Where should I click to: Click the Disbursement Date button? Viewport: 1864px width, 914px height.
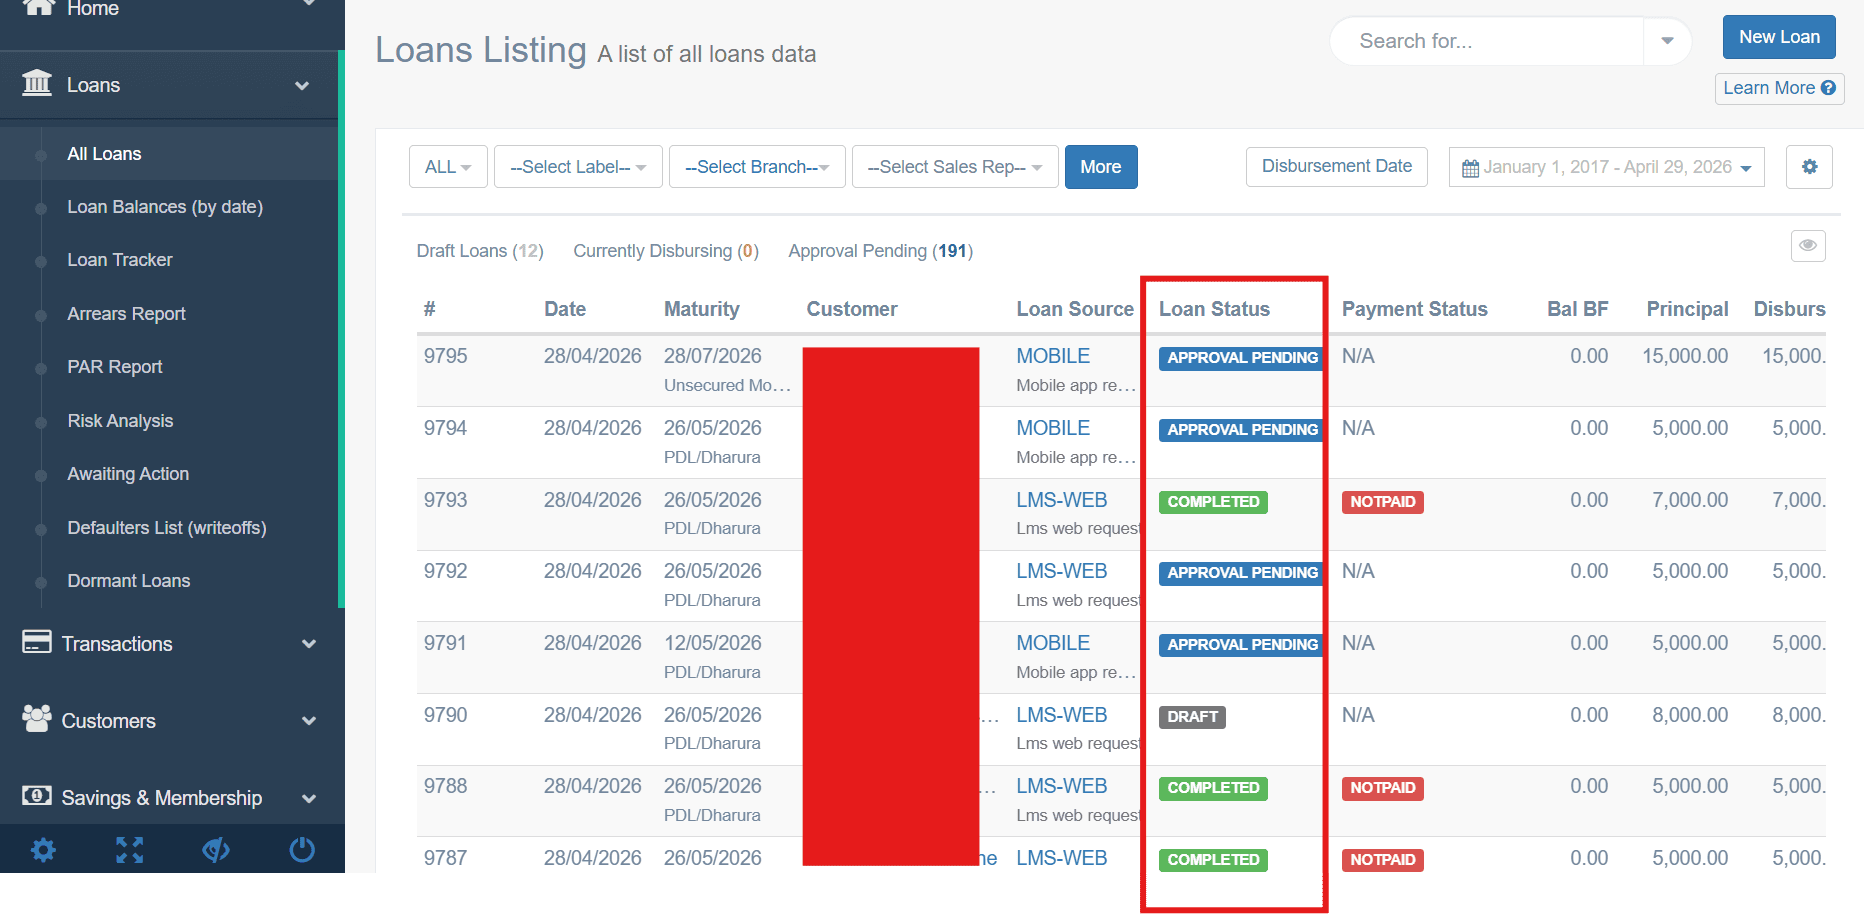tap(1337, 166)
